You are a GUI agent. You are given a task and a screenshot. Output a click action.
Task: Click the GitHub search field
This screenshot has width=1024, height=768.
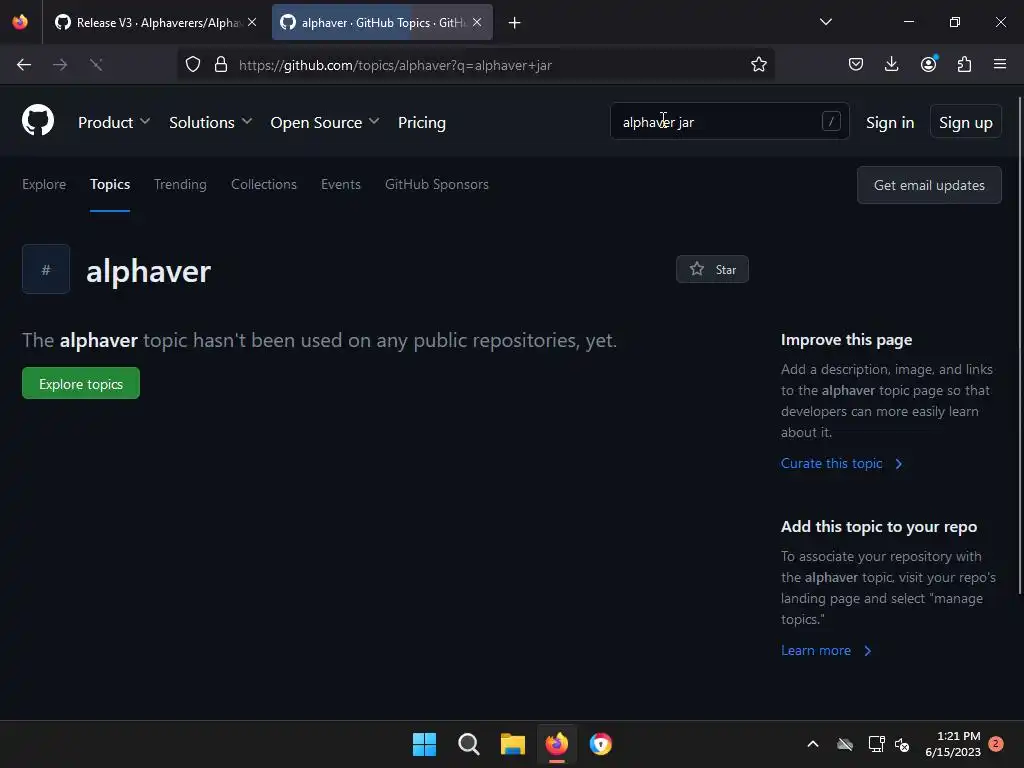tap(729, 121)
